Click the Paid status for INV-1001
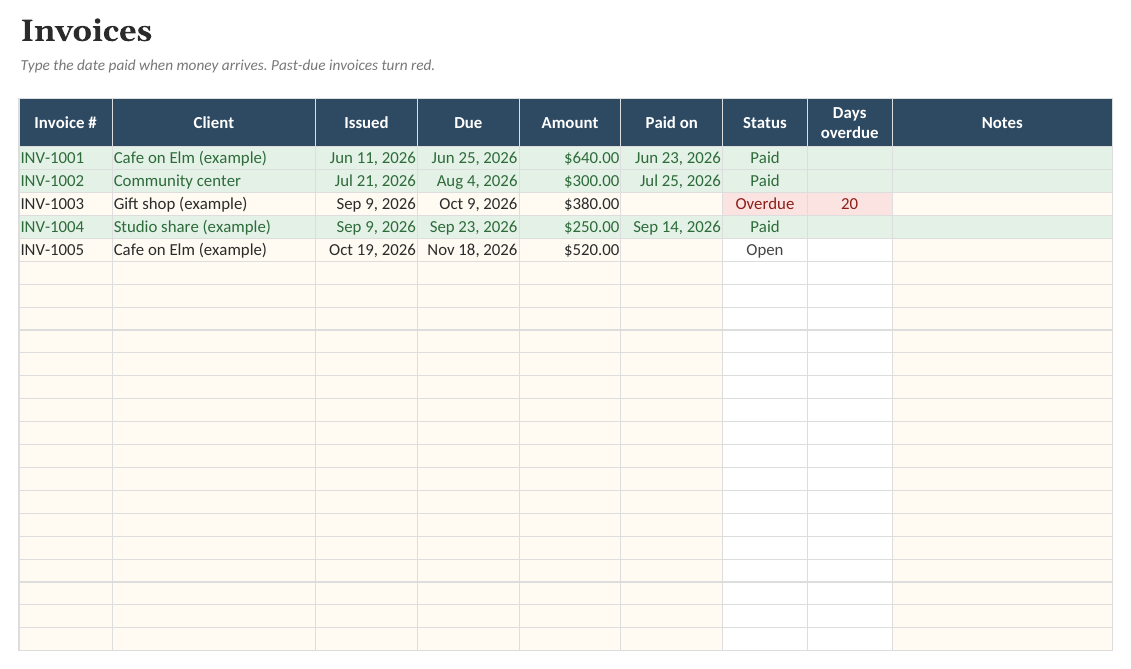Screen dimensions: 1131x669 [x=765, y=157]
